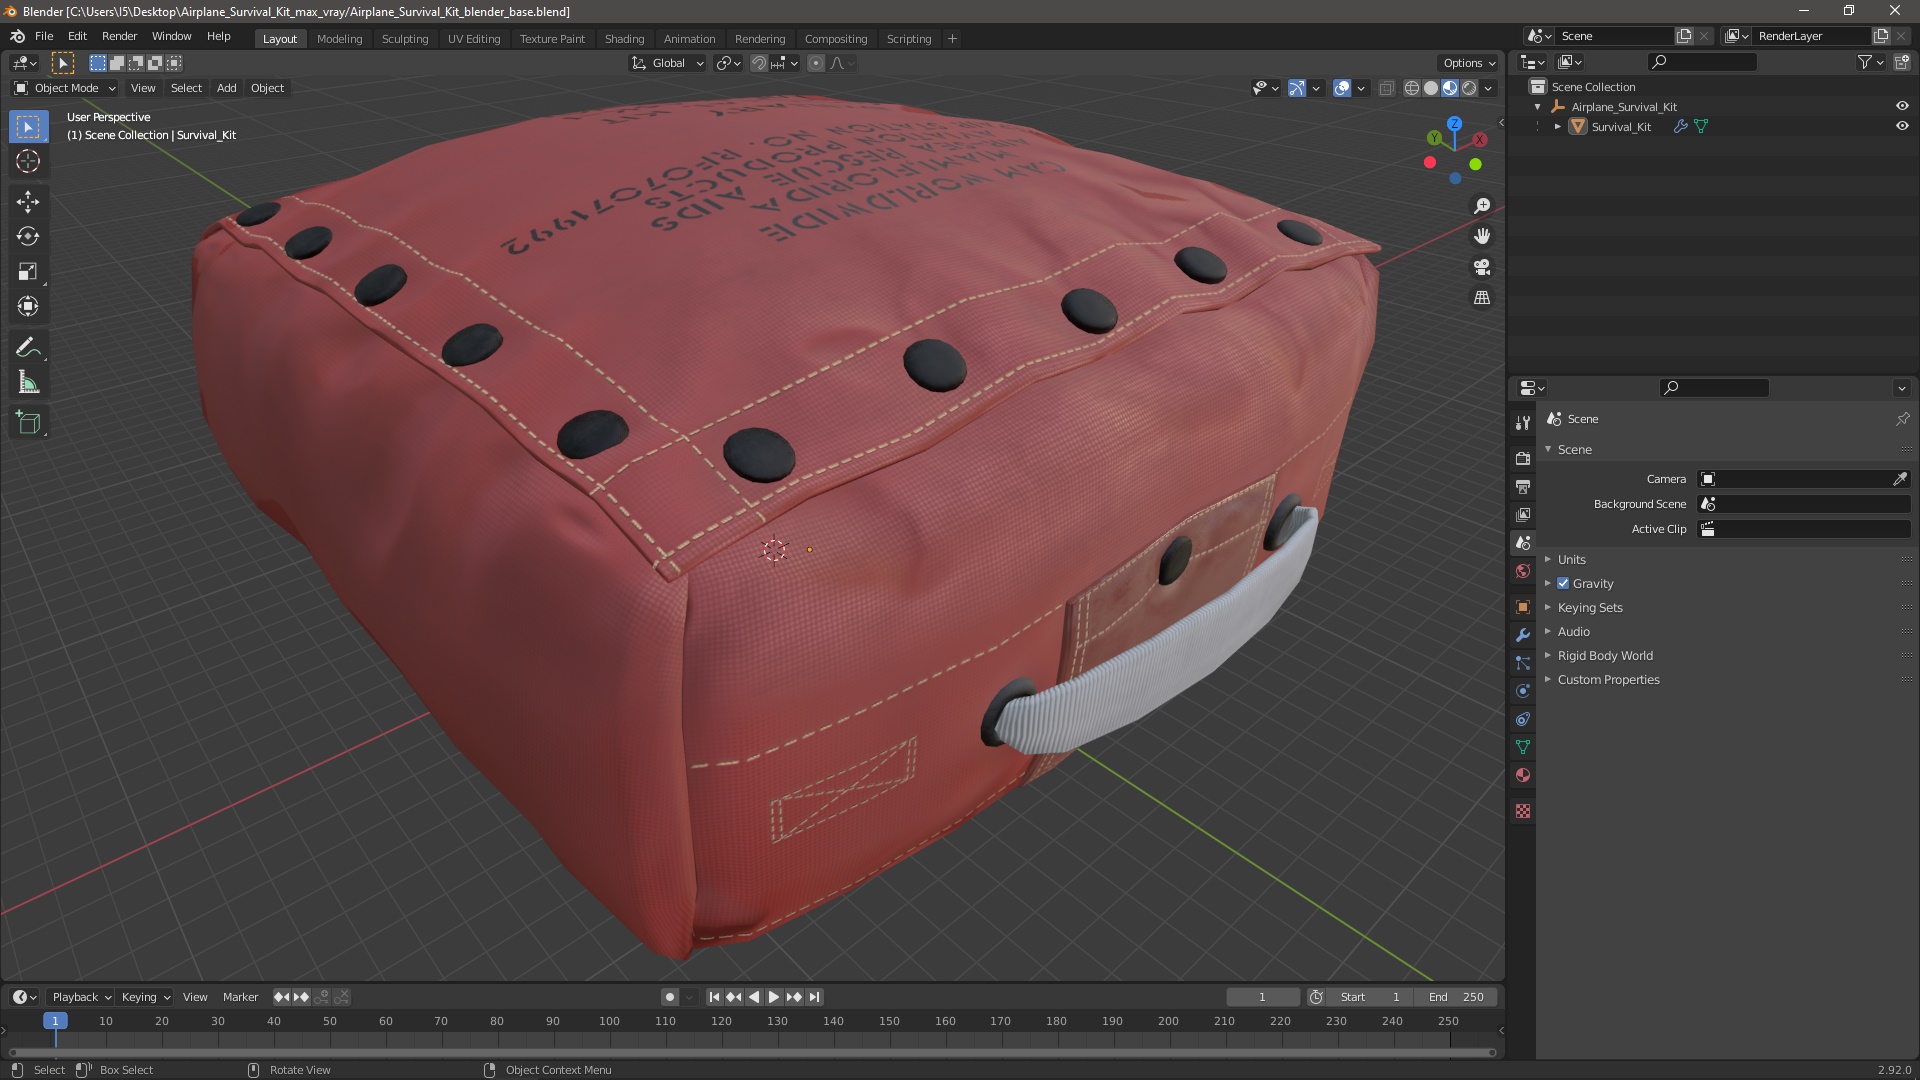Viewport: 1920px width, 1080px height.
Task: Hide Airplane_Survival_Kit collection in outliner
Action: (1902, 106)
